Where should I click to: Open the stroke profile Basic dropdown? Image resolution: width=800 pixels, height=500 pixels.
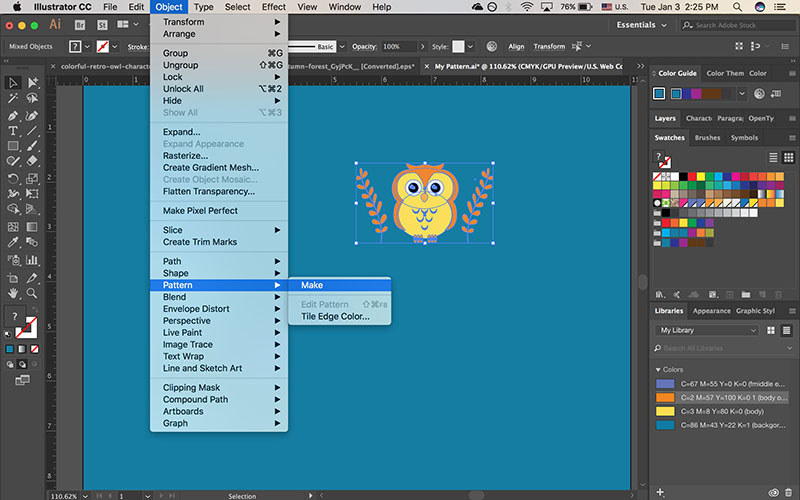[342, 46]
